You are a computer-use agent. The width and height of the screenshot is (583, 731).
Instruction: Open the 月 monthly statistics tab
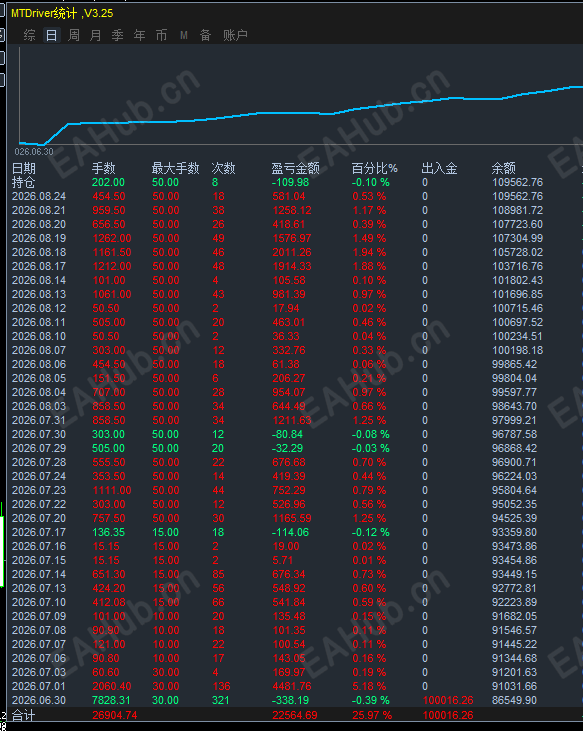click(x=96, y=35)
